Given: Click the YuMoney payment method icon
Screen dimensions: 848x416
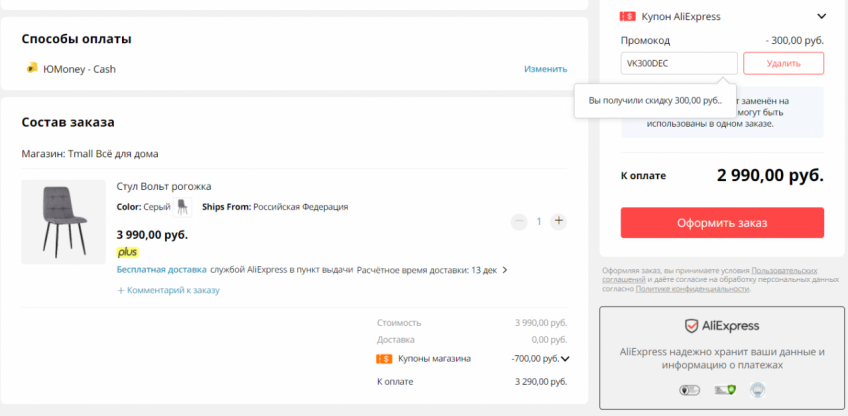Looking at the screenshot, I should (x=33, y=68).
